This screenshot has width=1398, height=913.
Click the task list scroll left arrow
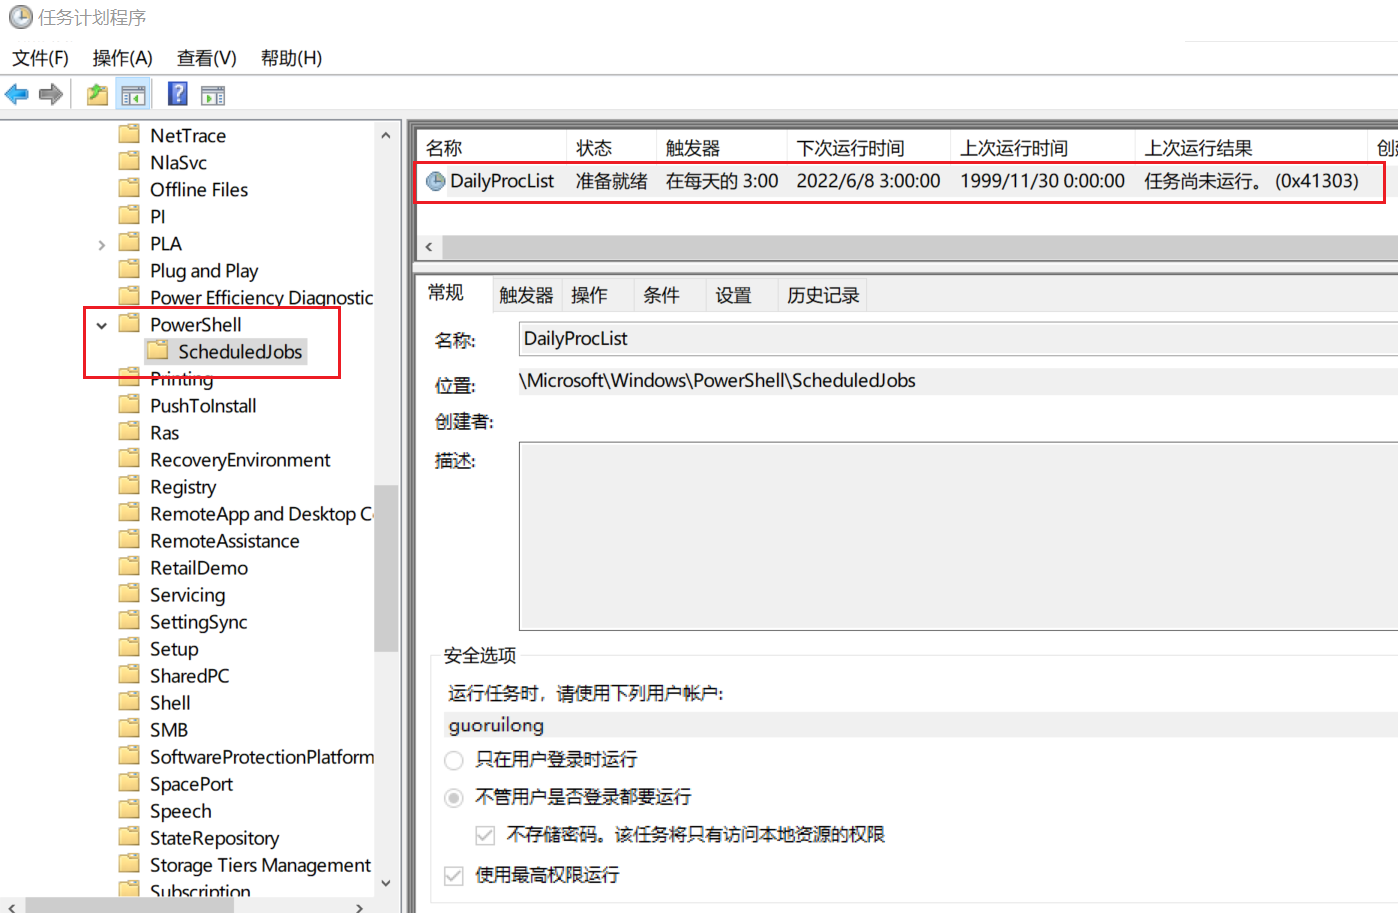point(429,247)
